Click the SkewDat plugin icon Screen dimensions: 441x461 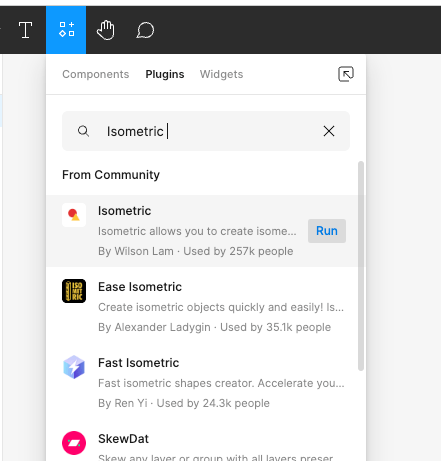point(74,443)
